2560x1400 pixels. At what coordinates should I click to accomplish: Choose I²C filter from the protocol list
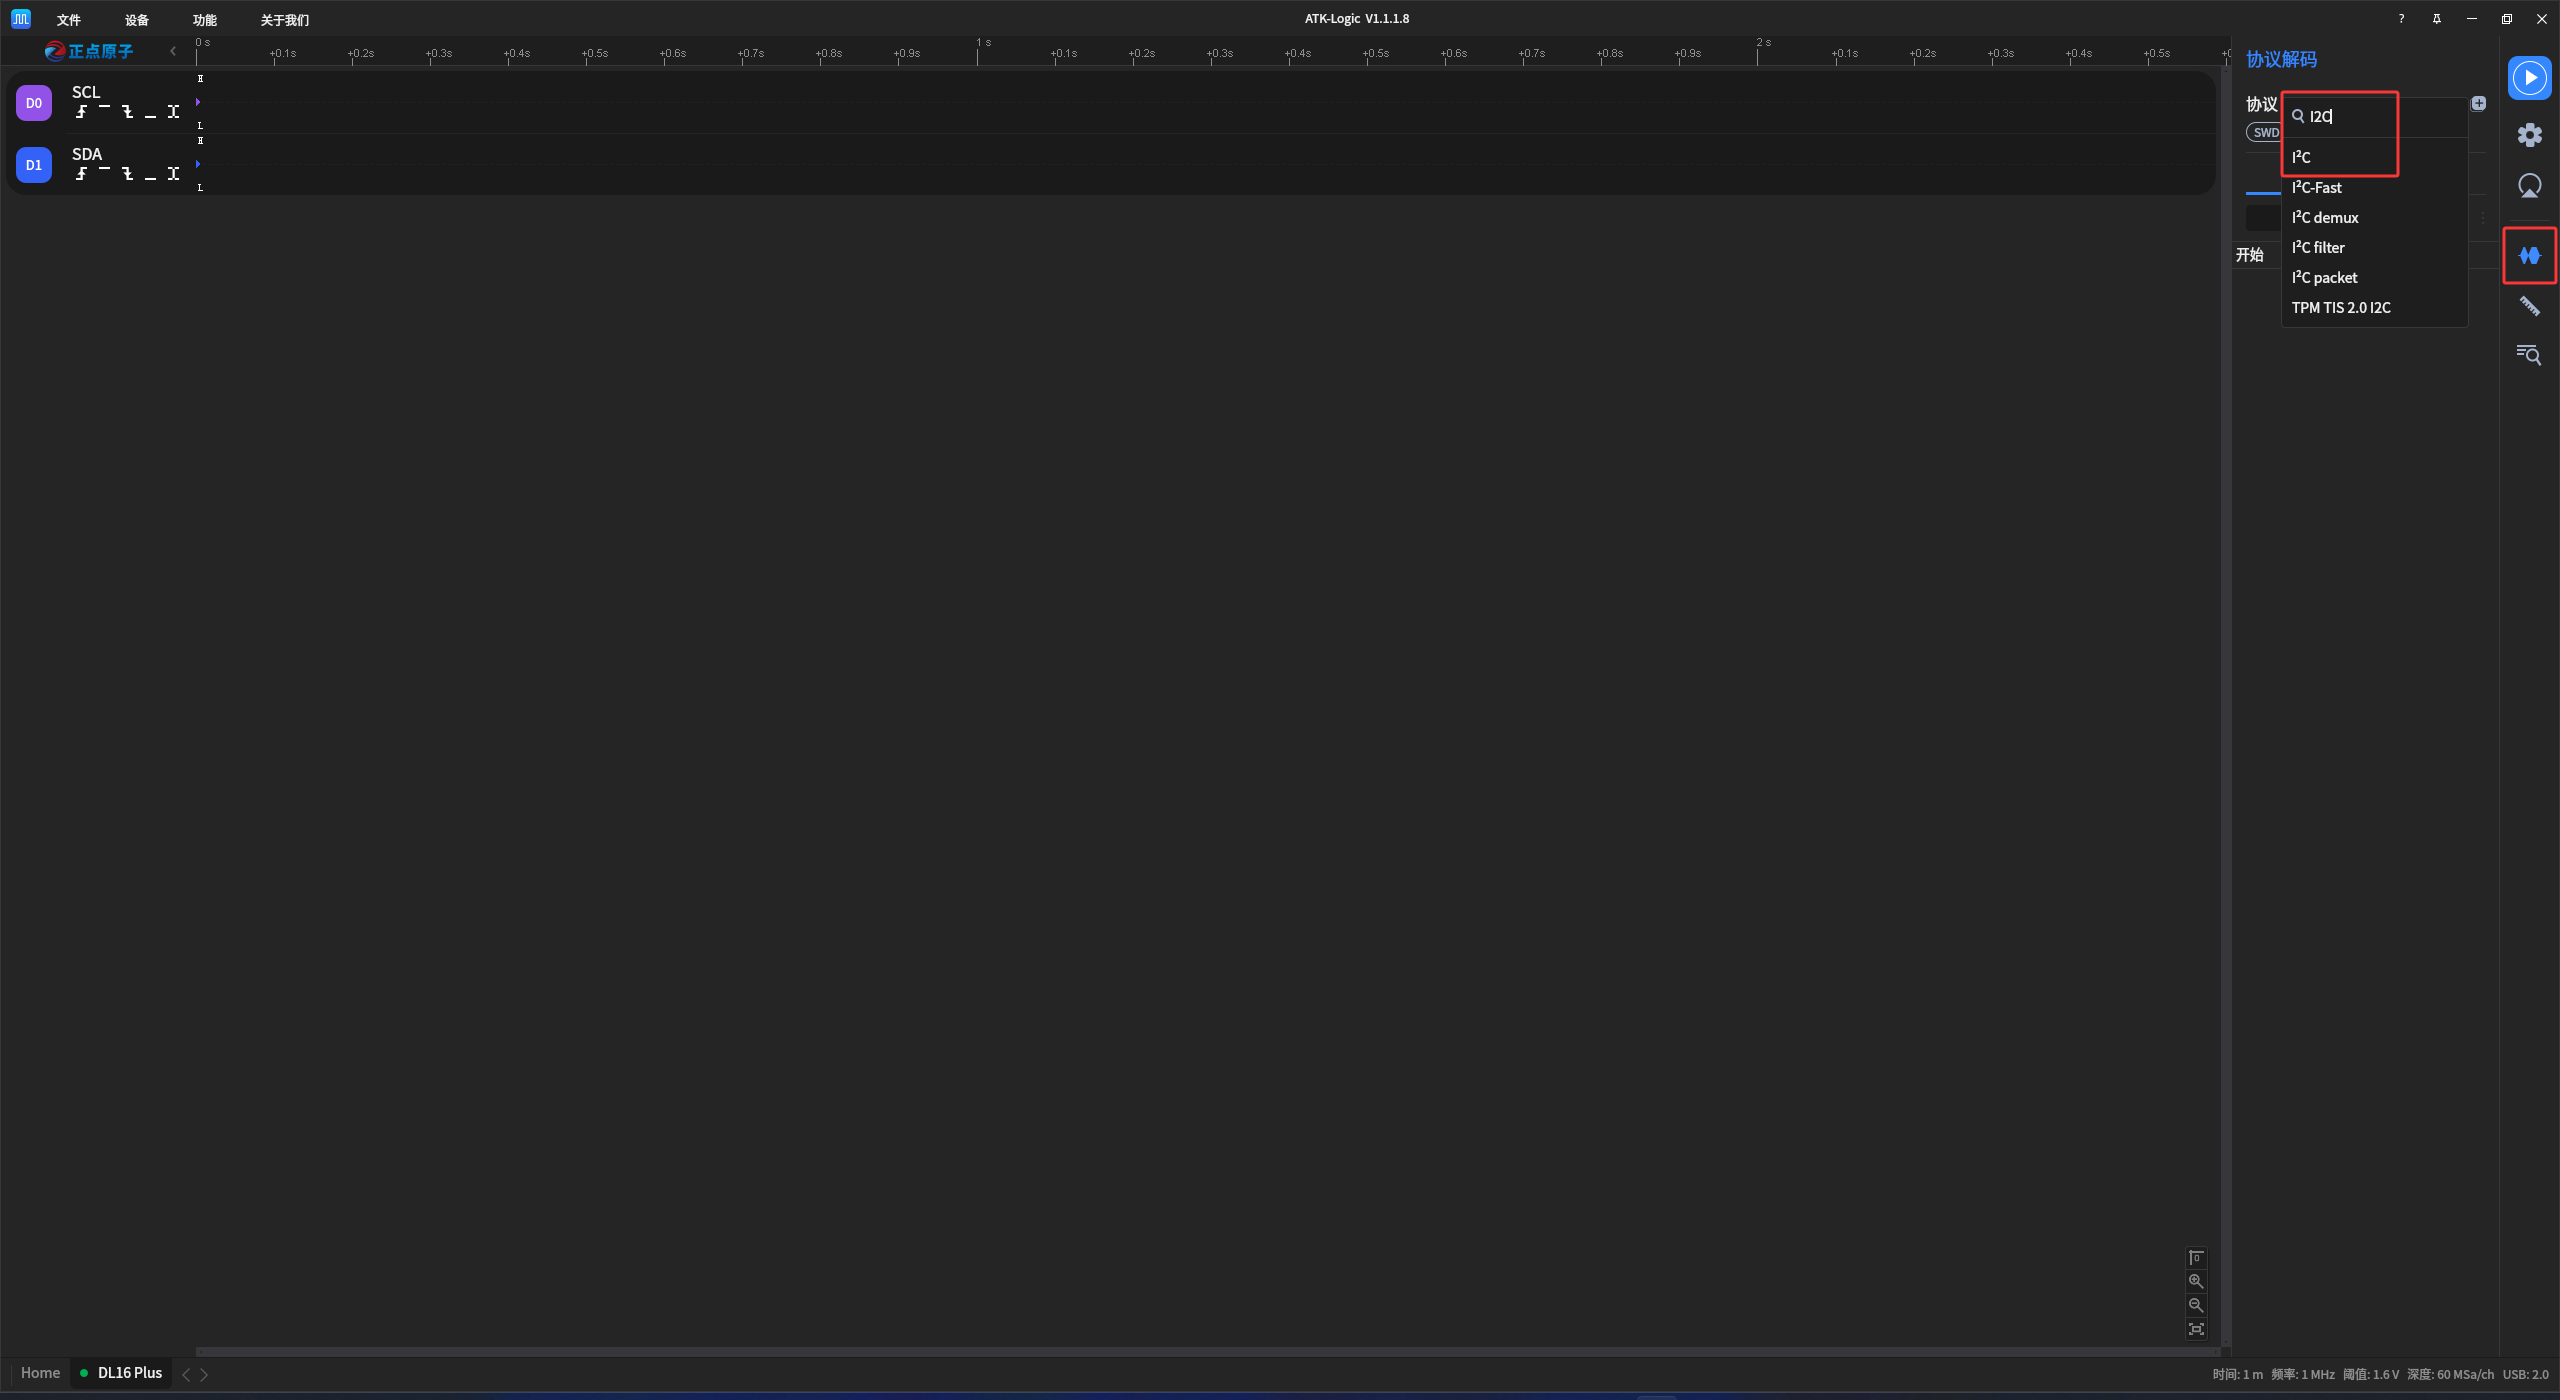pos(2375,247)
